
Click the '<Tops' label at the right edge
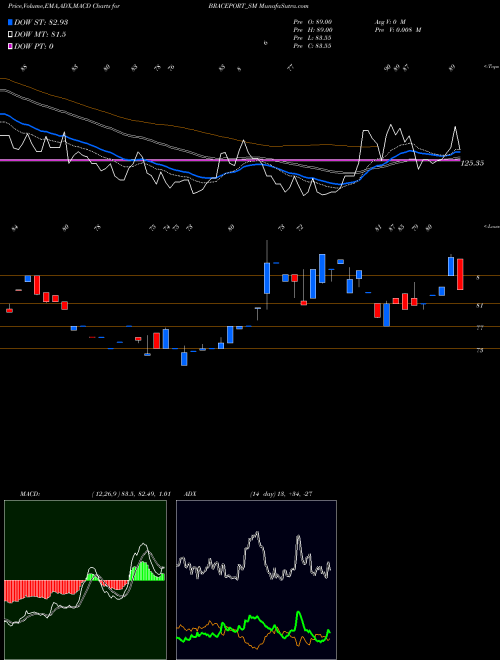(491, 67)
